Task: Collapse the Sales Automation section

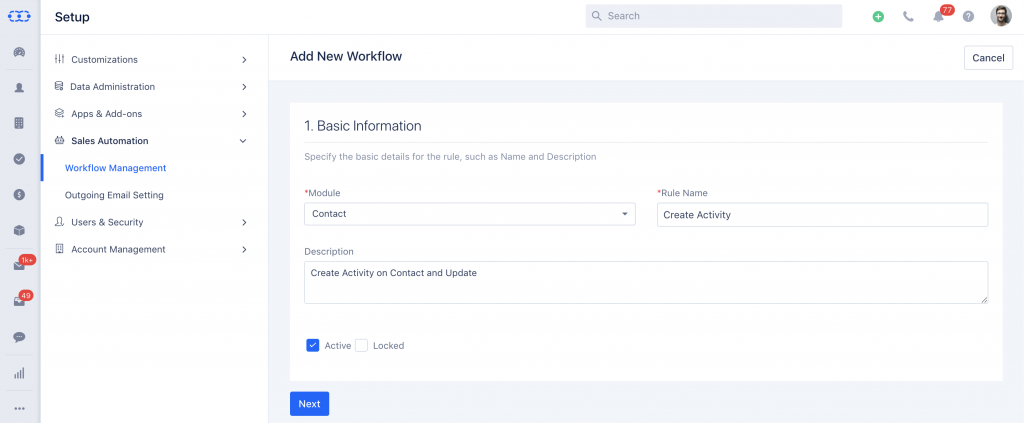Action: 151,141
